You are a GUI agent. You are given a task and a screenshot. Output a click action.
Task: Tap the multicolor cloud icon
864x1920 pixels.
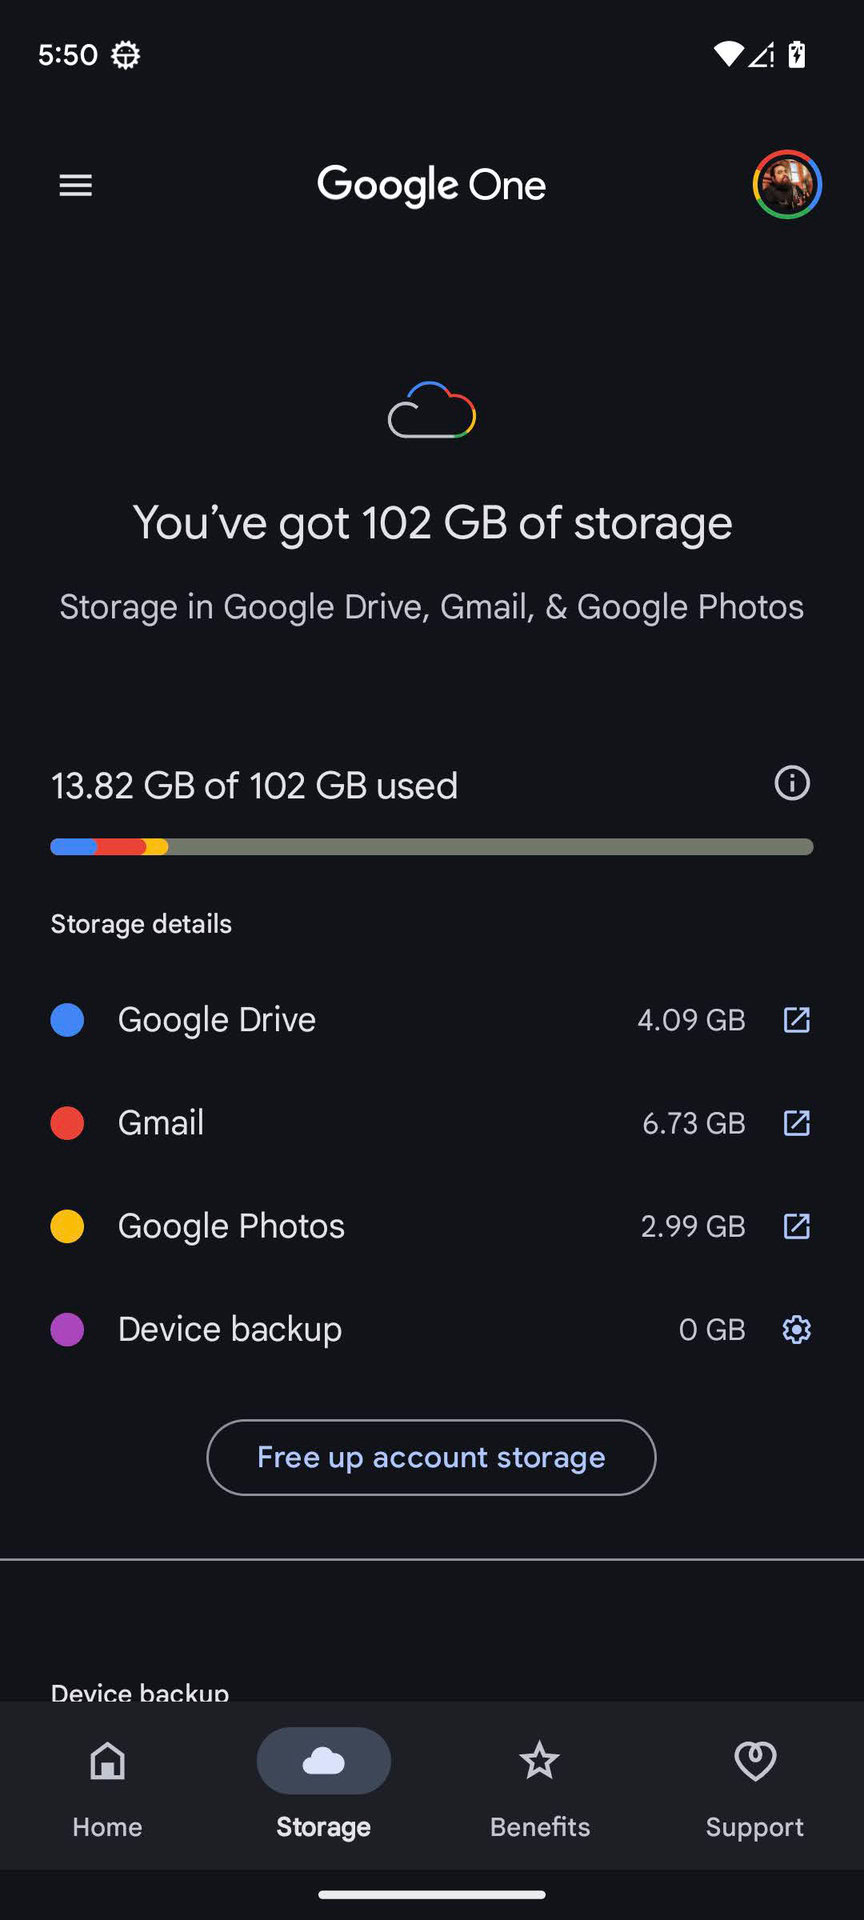(432, 410)
